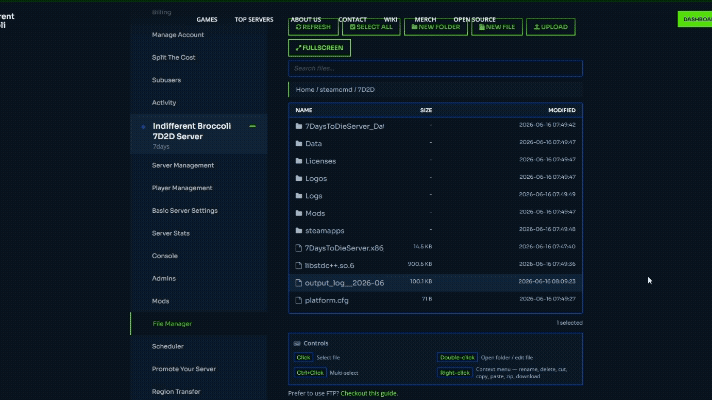Select the platform.cfg file name
The height and width of the screenshot is (400, 712).
(x=326, y=301)
